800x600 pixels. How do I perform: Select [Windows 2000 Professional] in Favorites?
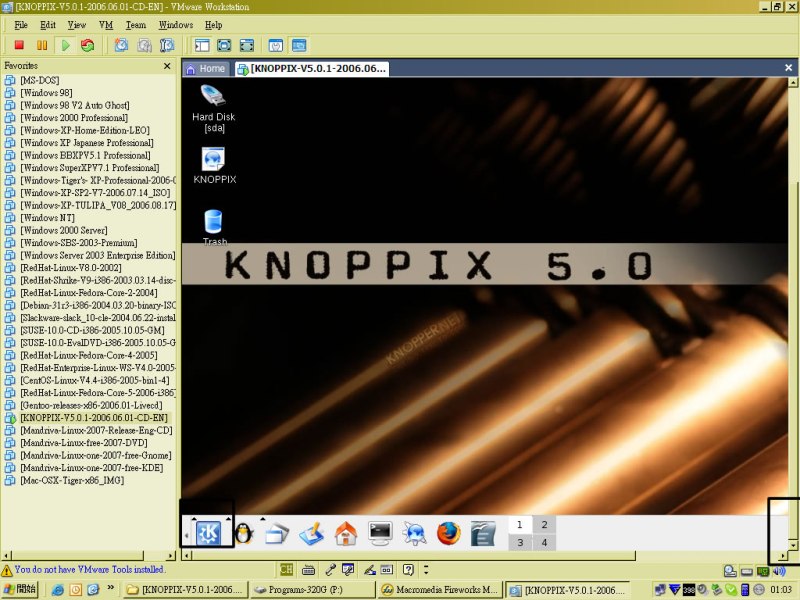(x=74, y=118)
